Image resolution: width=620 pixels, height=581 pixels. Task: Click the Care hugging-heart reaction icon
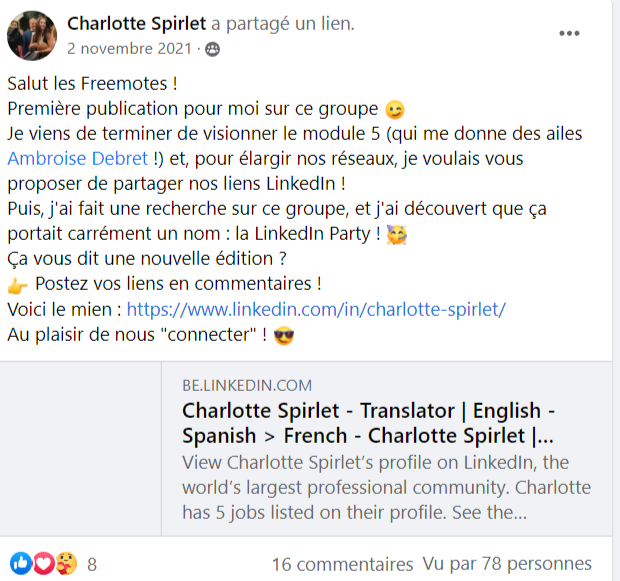click(x=64, y=564)
